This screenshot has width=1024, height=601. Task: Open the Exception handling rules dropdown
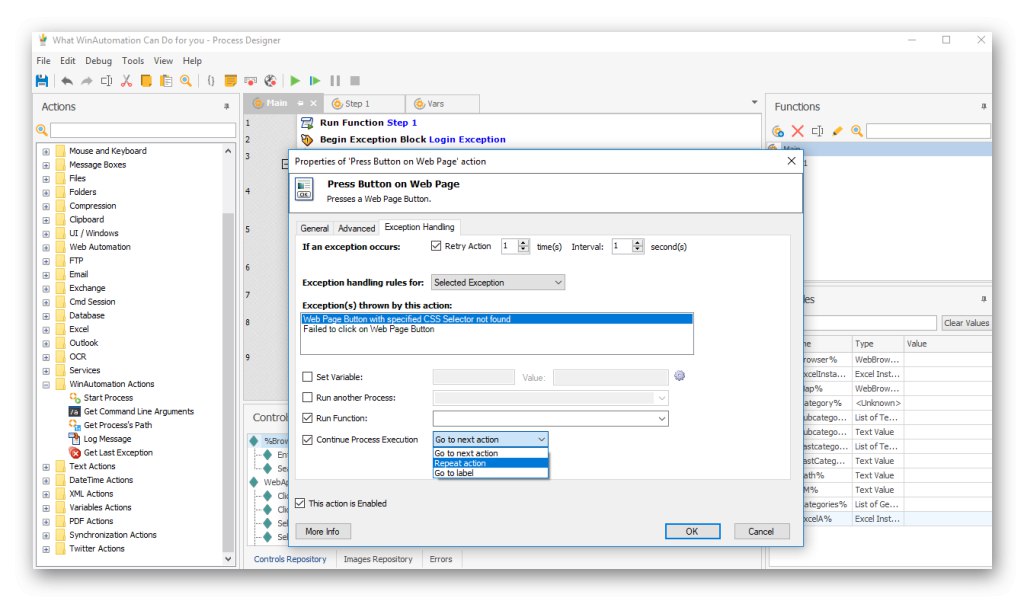(x=498, y=282)
